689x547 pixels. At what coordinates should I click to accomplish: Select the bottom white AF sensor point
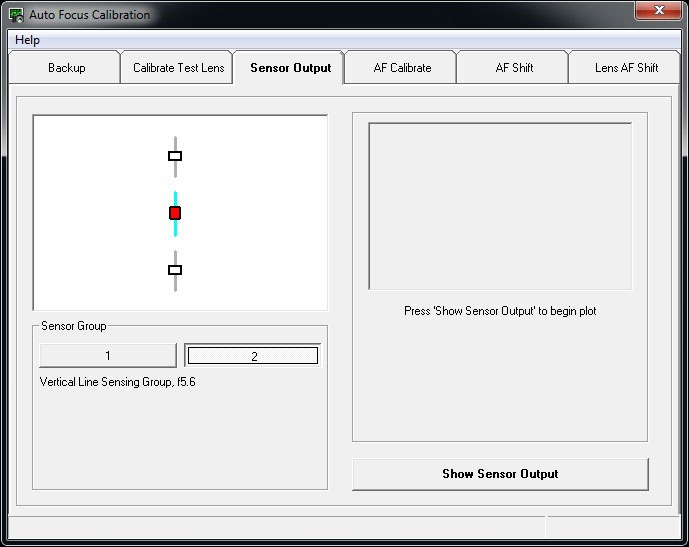click(x=175, y=270)
